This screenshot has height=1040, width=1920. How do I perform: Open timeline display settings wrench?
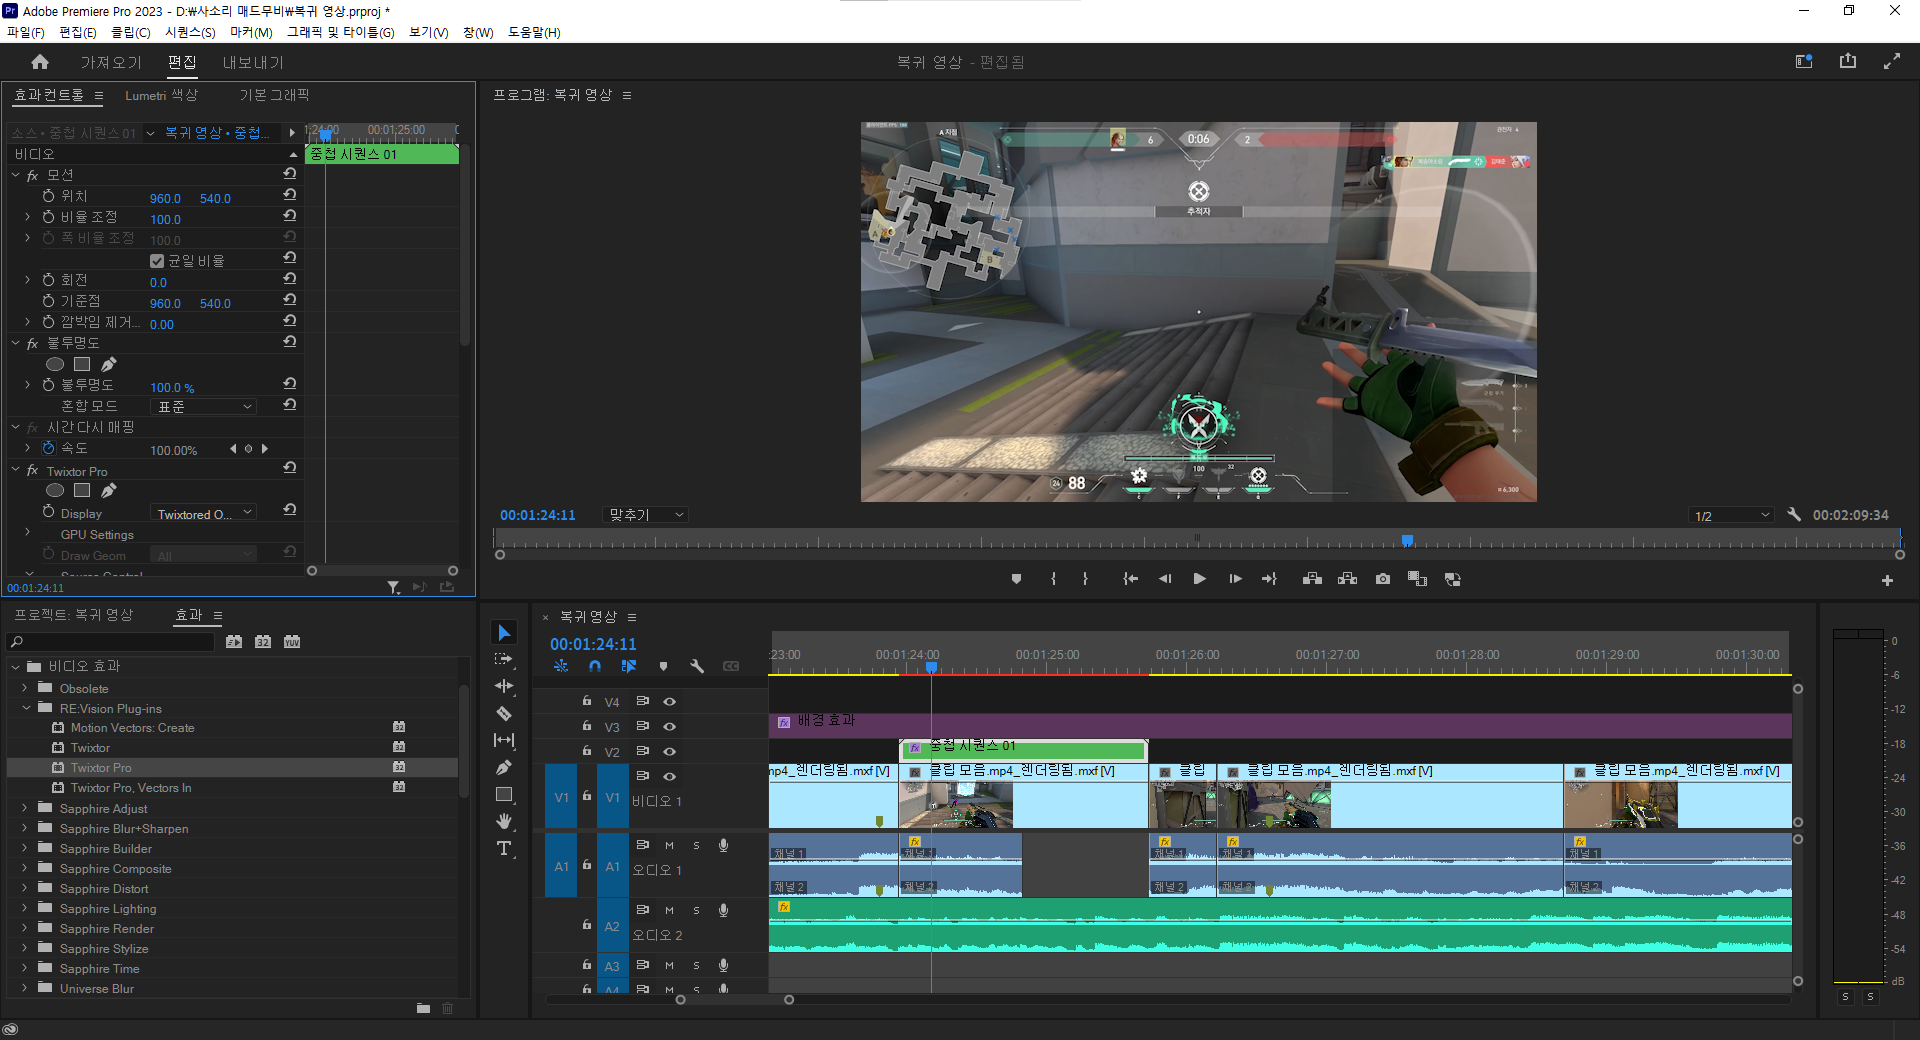(697, 666)
